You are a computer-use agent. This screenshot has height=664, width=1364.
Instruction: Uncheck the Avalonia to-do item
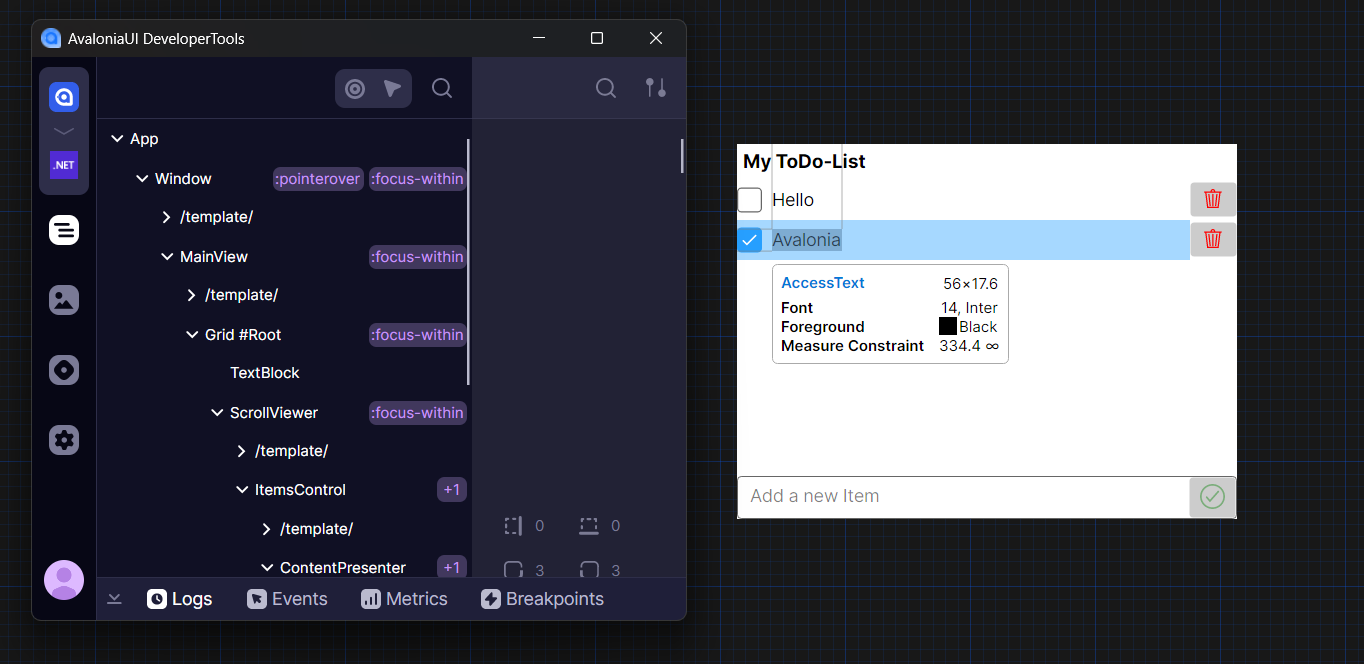click(750, 239)
